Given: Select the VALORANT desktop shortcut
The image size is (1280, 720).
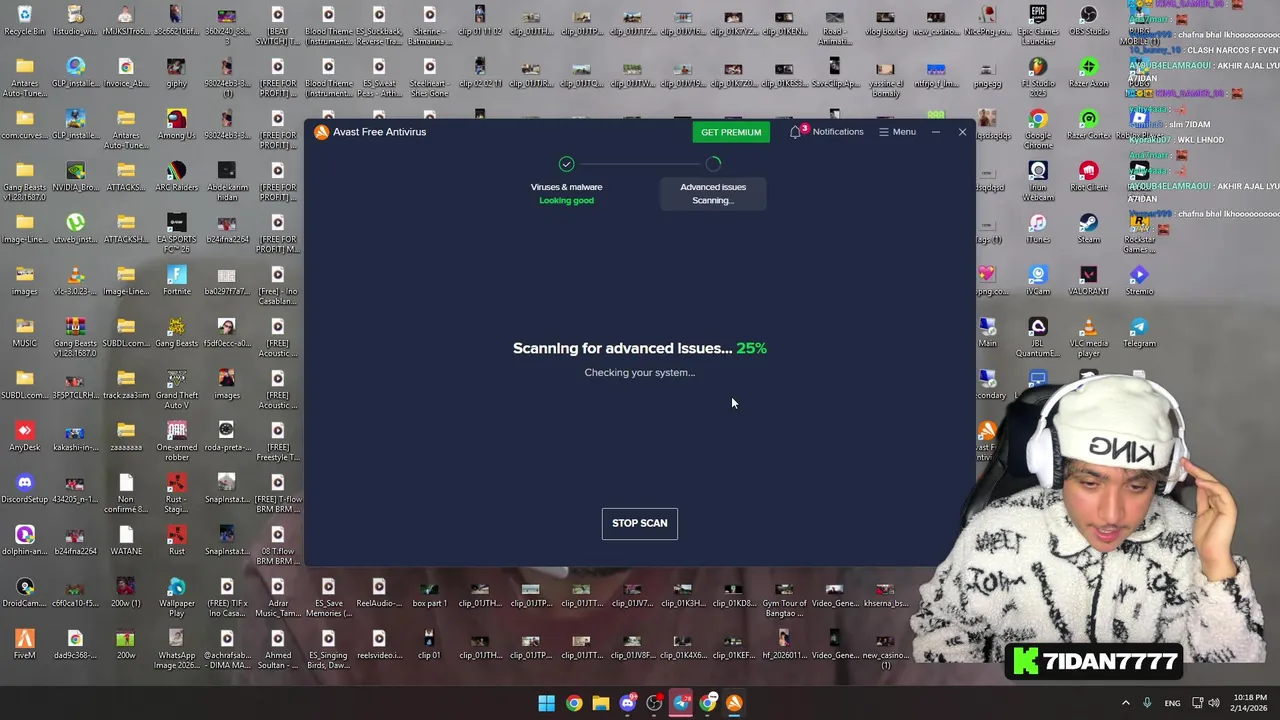Looking at the screenshot, I should point(1088,280).
